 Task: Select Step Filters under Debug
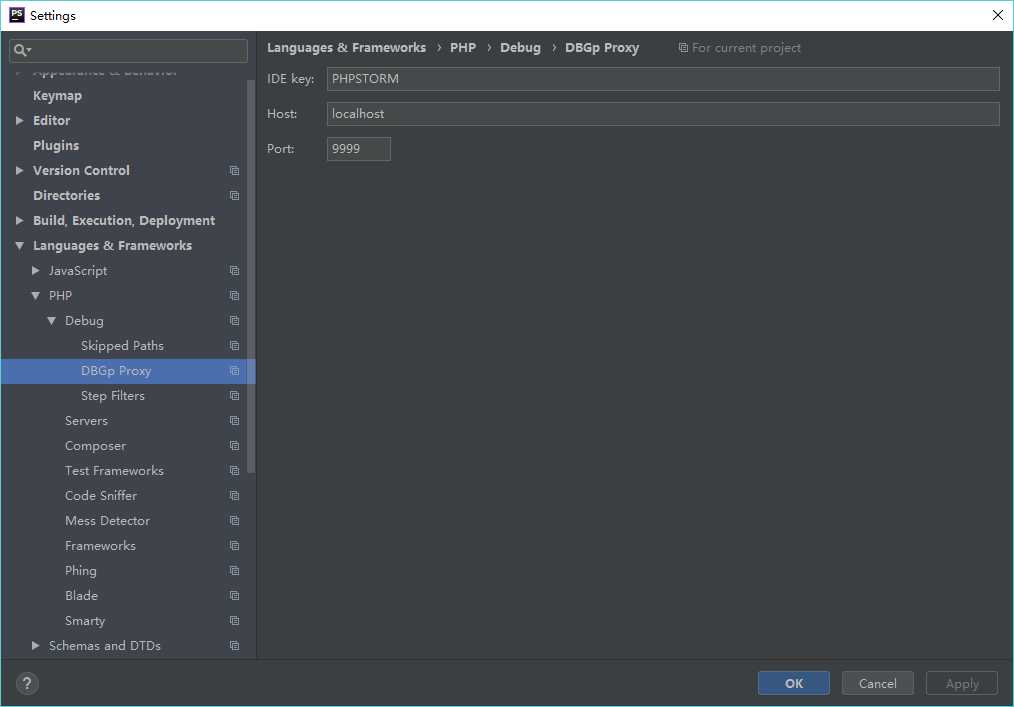[x=113, y=396]
